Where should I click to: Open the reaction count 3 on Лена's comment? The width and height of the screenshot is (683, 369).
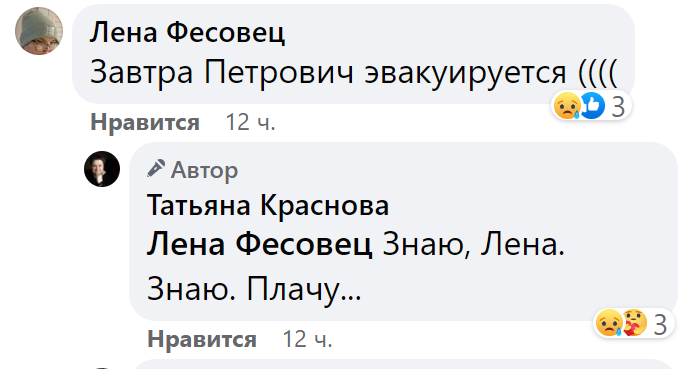point(618,107)
